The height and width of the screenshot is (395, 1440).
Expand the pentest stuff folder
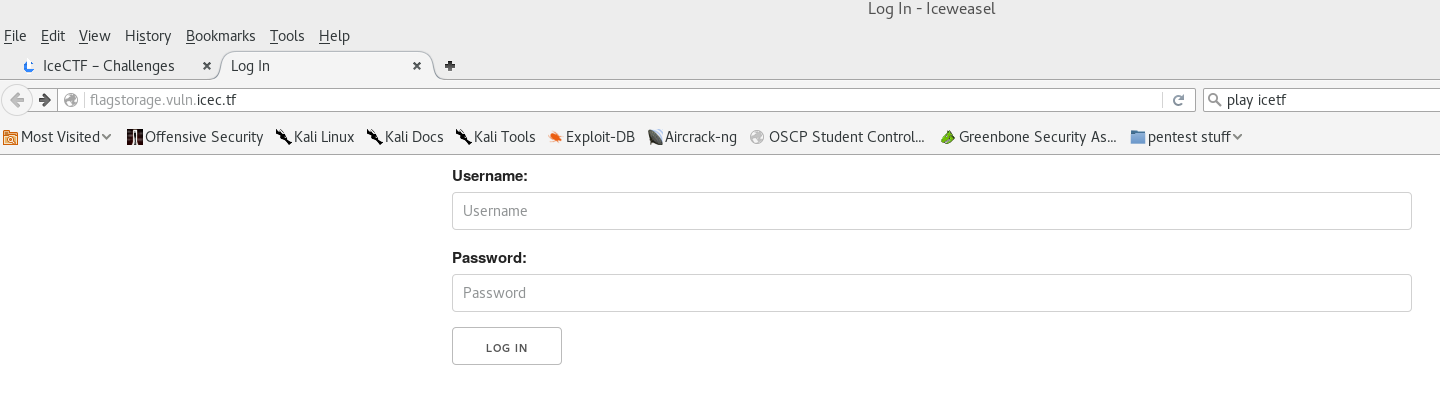(1186, 137)
